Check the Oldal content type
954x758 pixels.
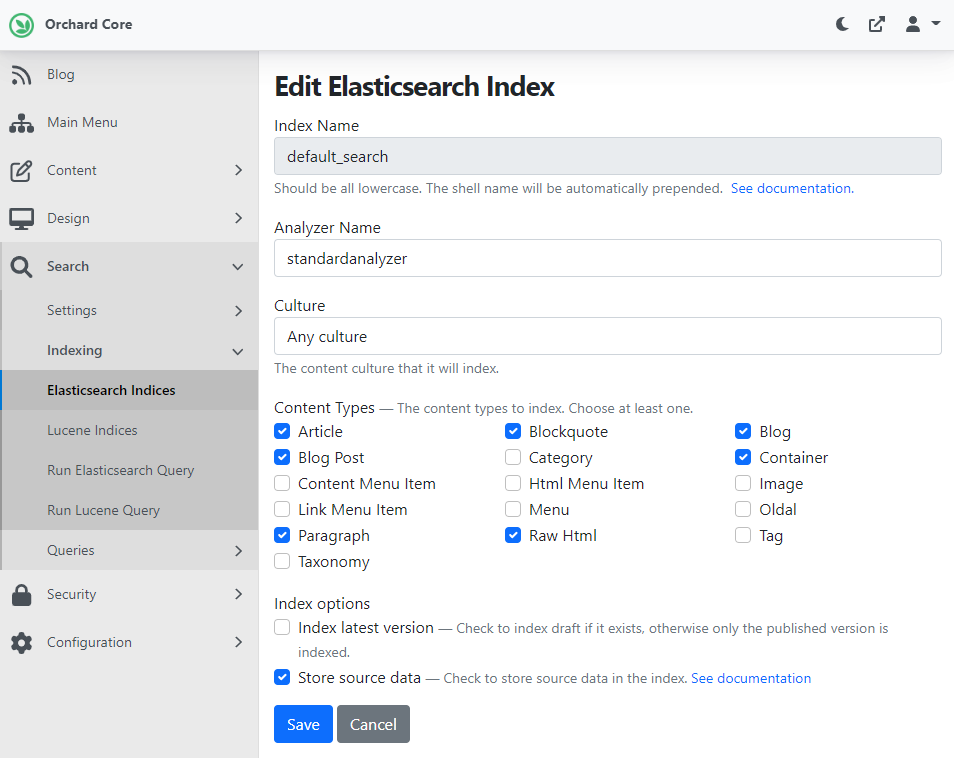tap(743, 509)
